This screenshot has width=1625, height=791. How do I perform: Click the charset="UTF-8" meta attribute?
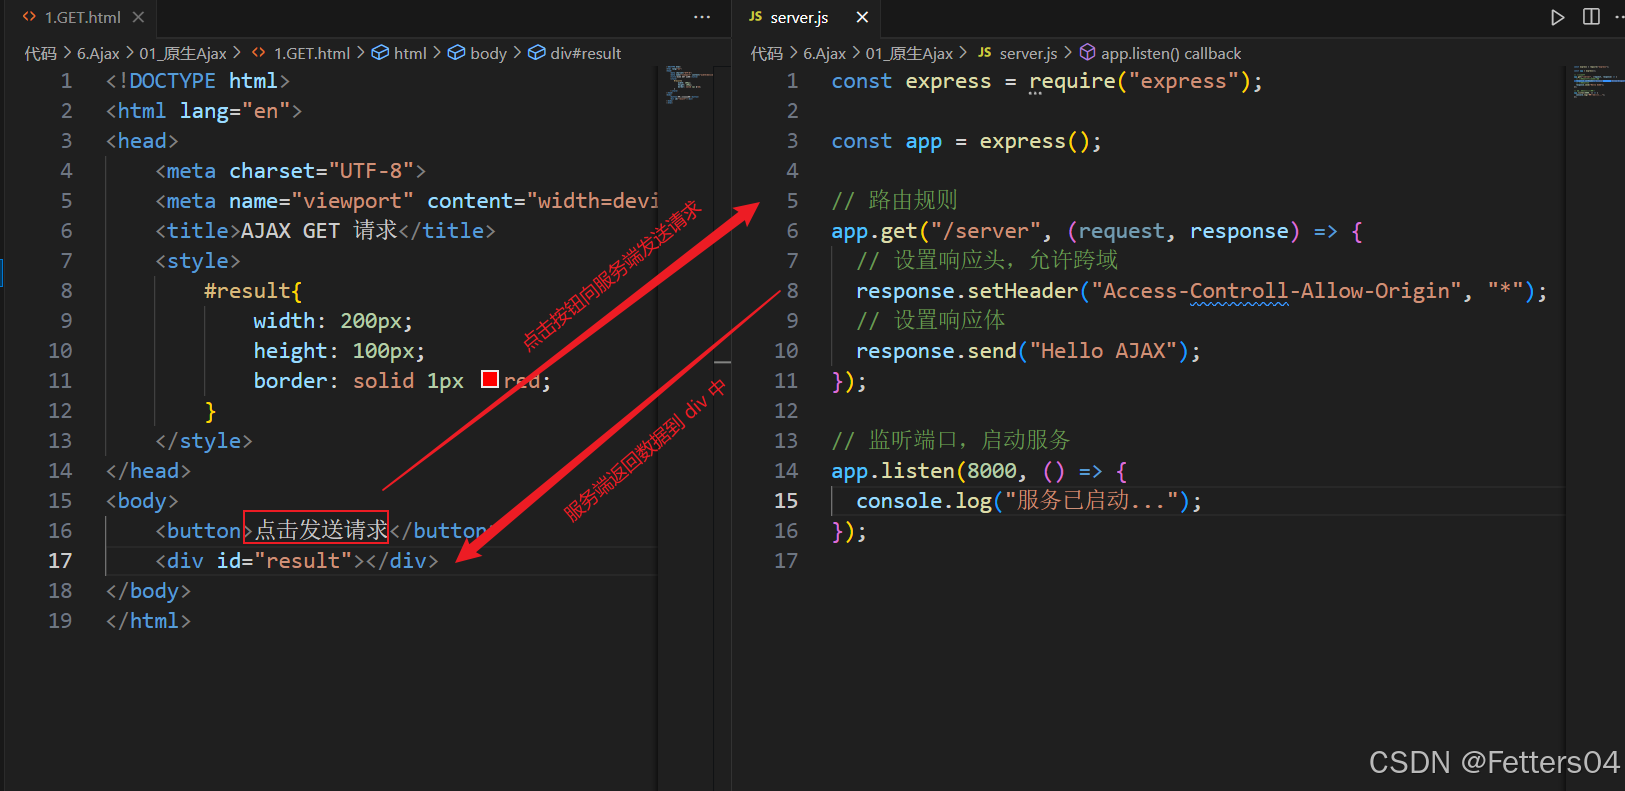click(321, 171)
